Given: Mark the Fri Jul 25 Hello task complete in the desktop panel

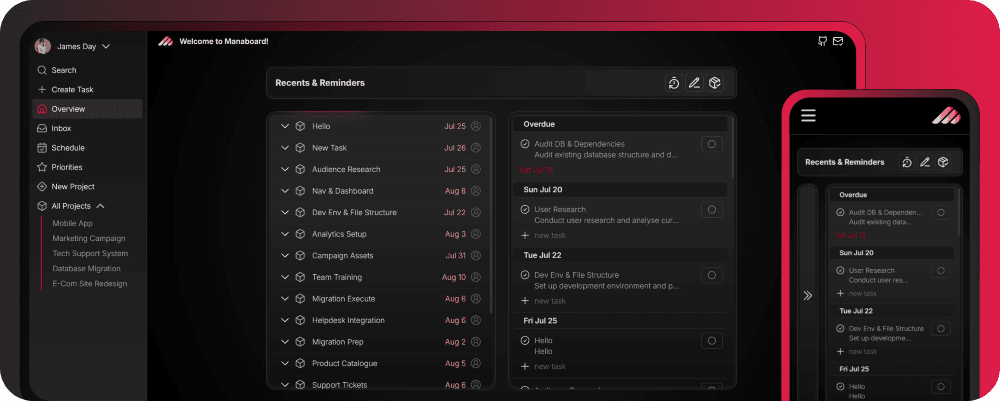Looking at the screenshot, I should (525, 340).
